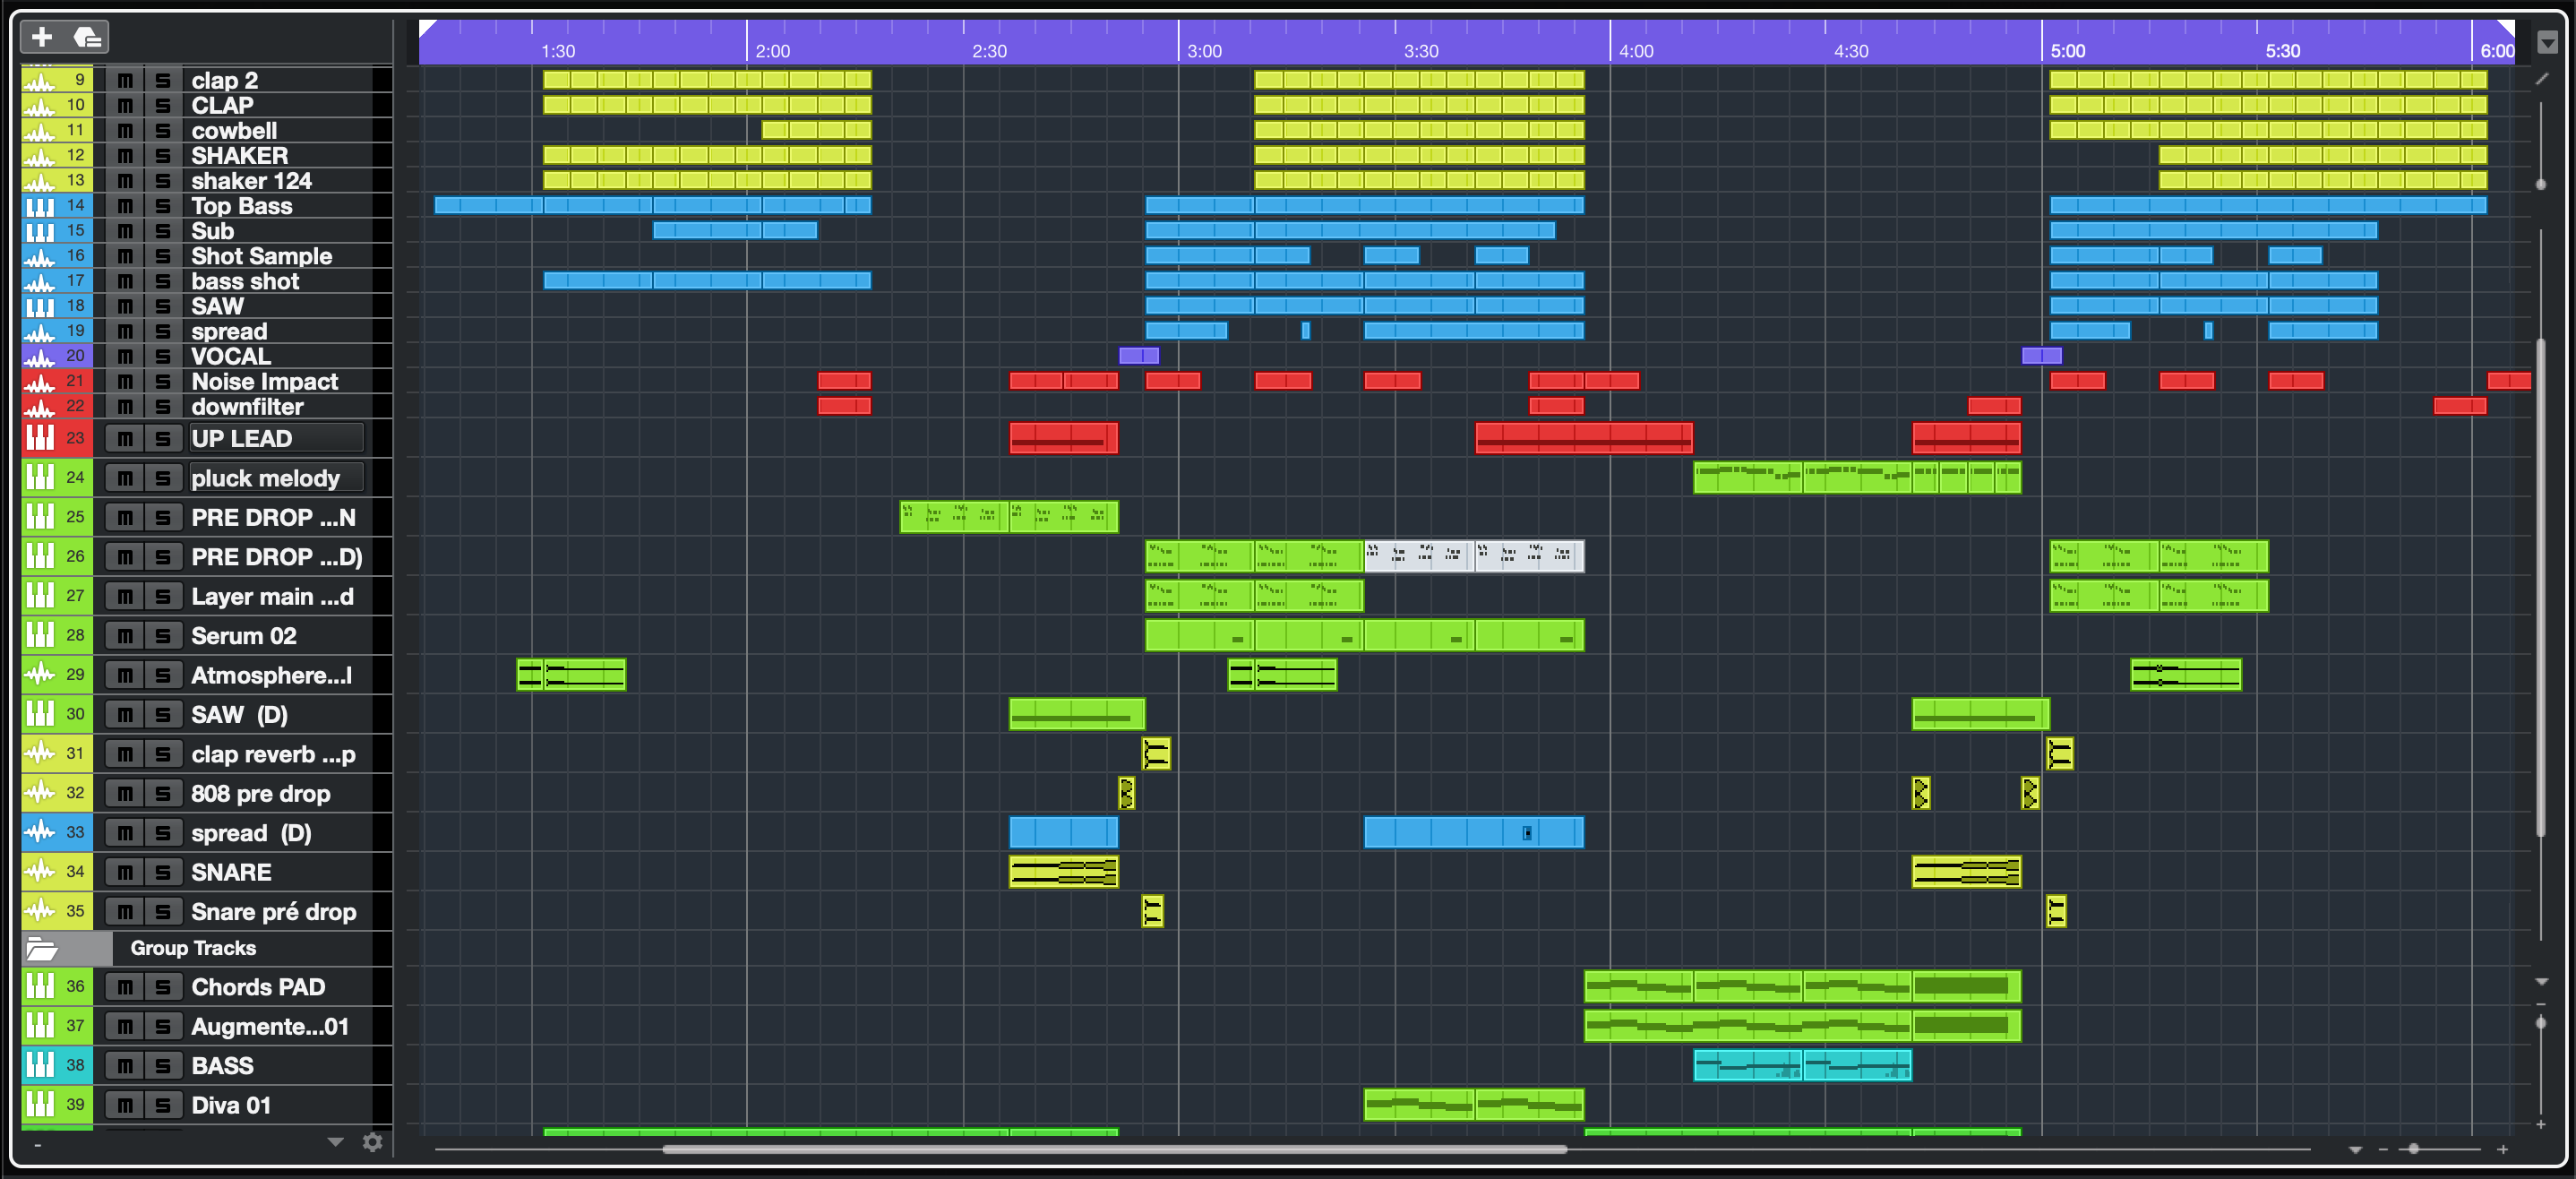Select the VOCAL track waveform icon
The image size is (2576, 1179).
(39, 356)
